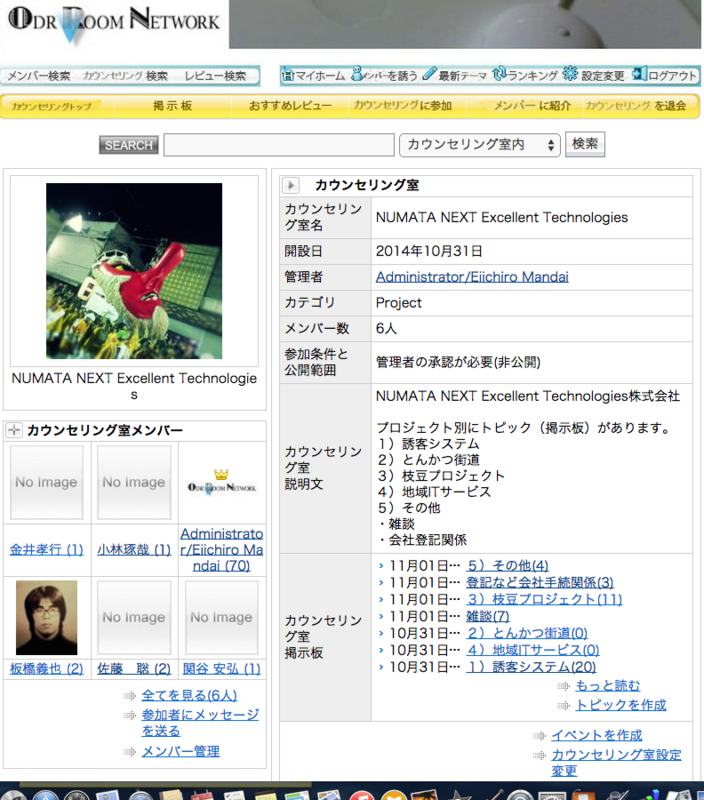Switch to おすすめレビュー tab
Image resolution: width=704 pixels, height=800 pixels.
[290, 106]
